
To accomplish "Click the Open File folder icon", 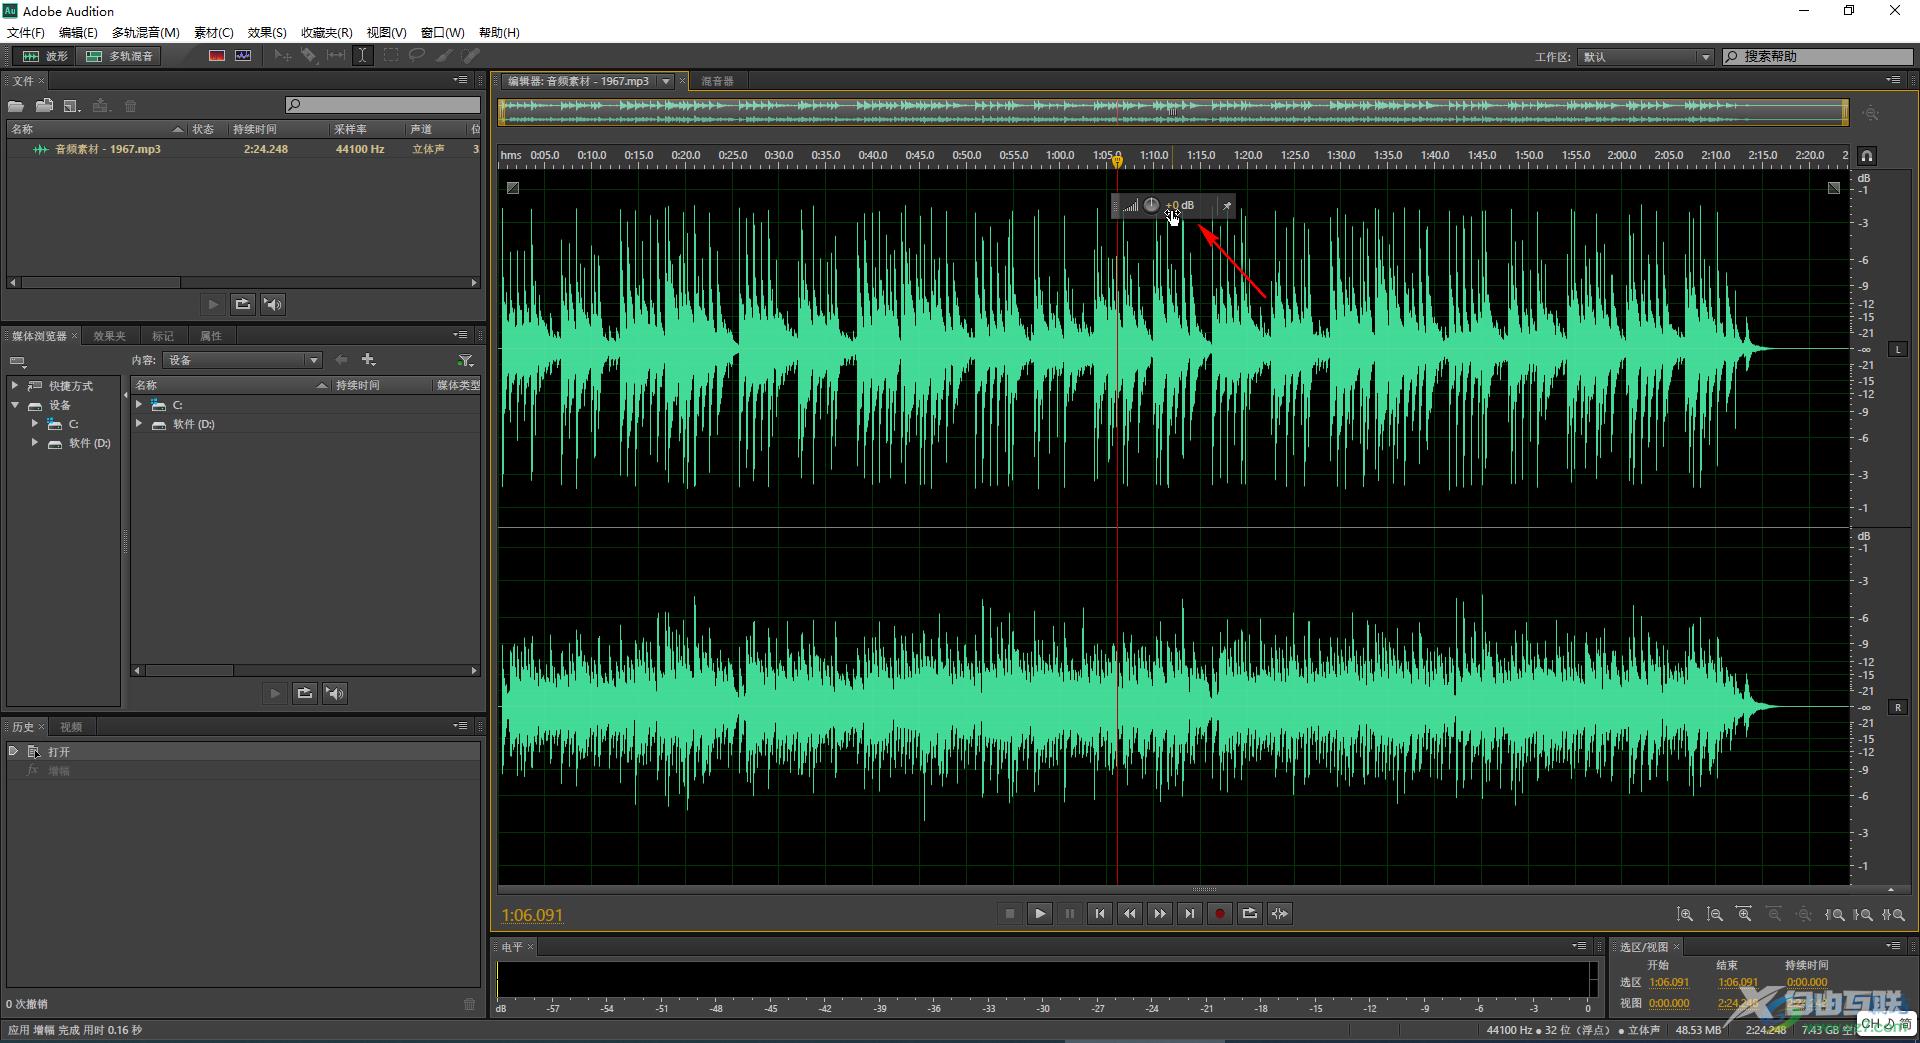I will pos(16,106).
